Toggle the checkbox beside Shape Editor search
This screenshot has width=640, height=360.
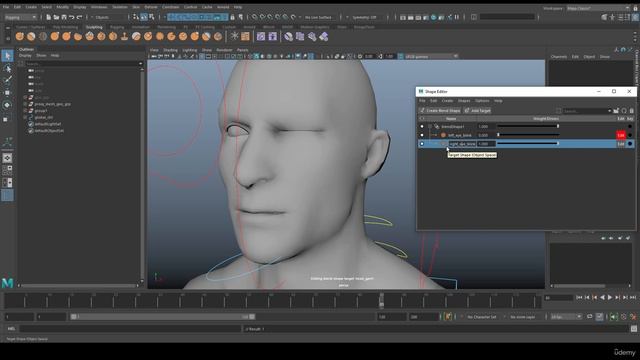[x=558, y=111]
